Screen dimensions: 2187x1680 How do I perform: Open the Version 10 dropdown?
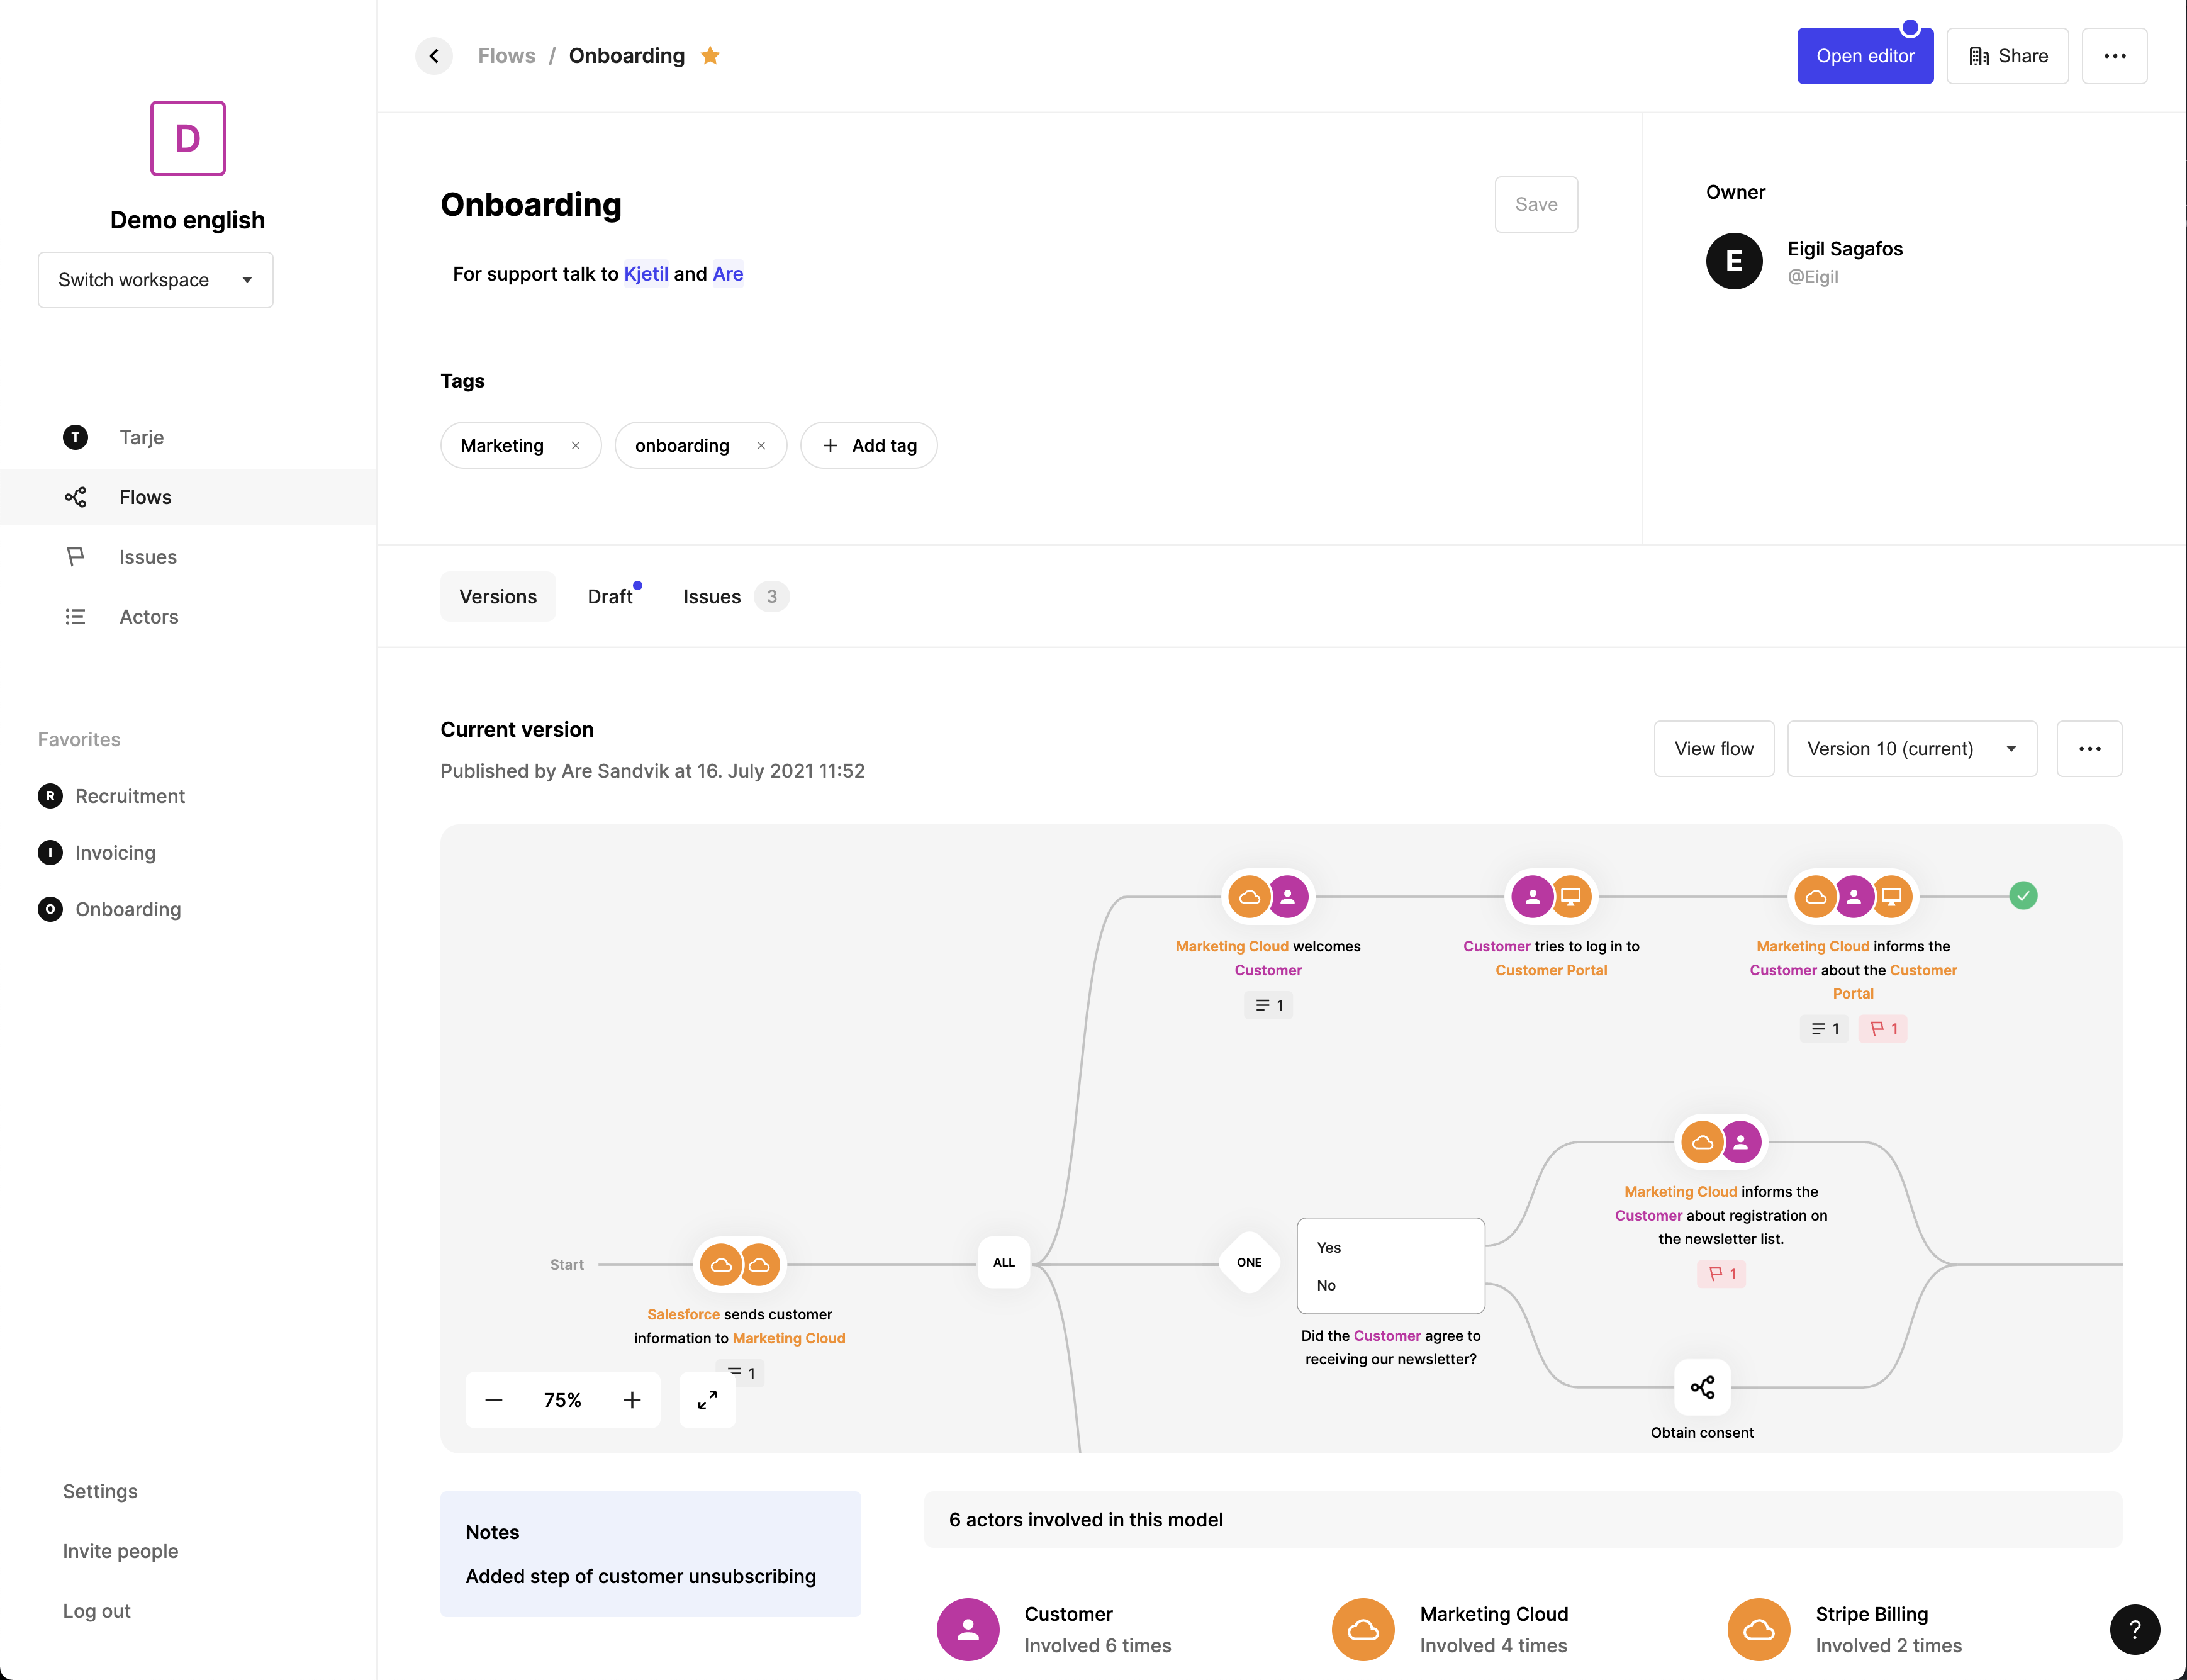click(x=1910, y=748)
